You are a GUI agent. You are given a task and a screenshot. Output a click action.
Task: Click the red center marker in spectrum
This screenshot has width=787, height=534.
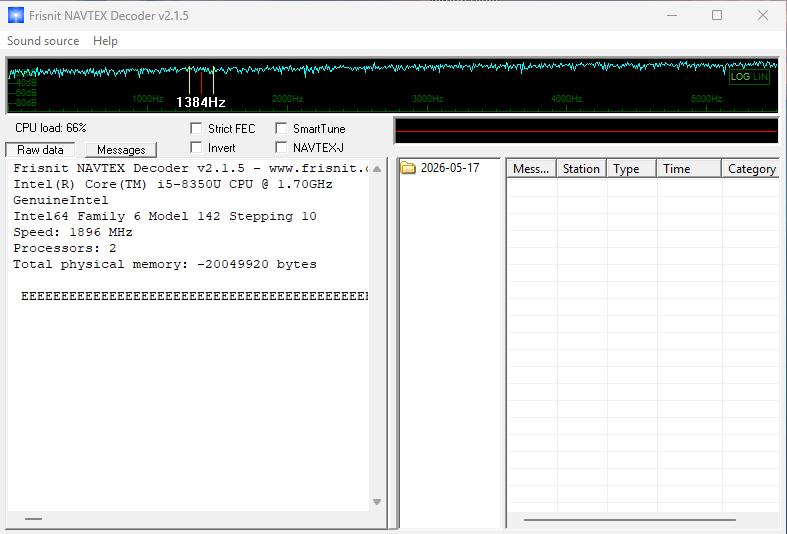click(x=201, y=83)
